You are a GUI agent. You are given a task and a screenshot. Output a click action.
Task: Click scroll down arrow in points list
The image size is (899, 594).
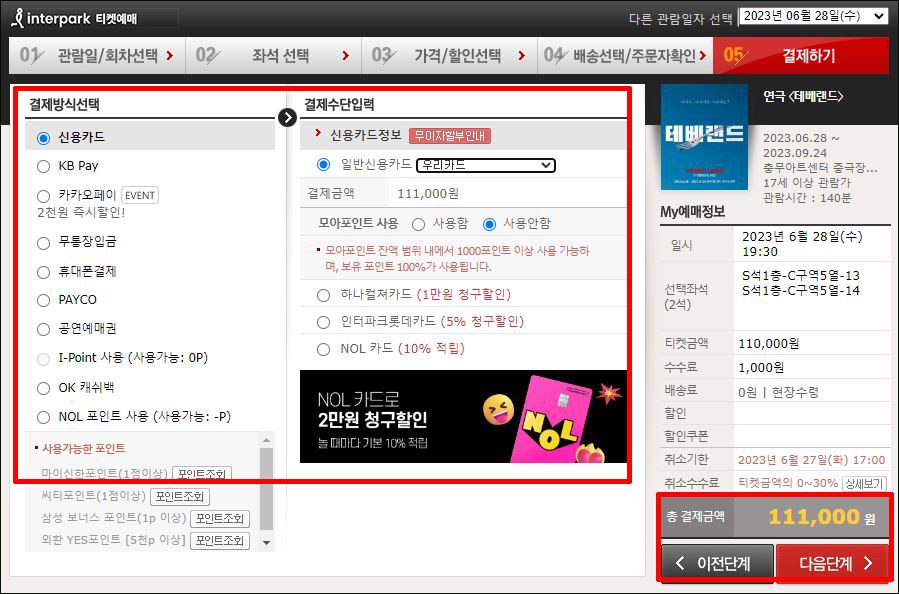click(x=266, y=542)
